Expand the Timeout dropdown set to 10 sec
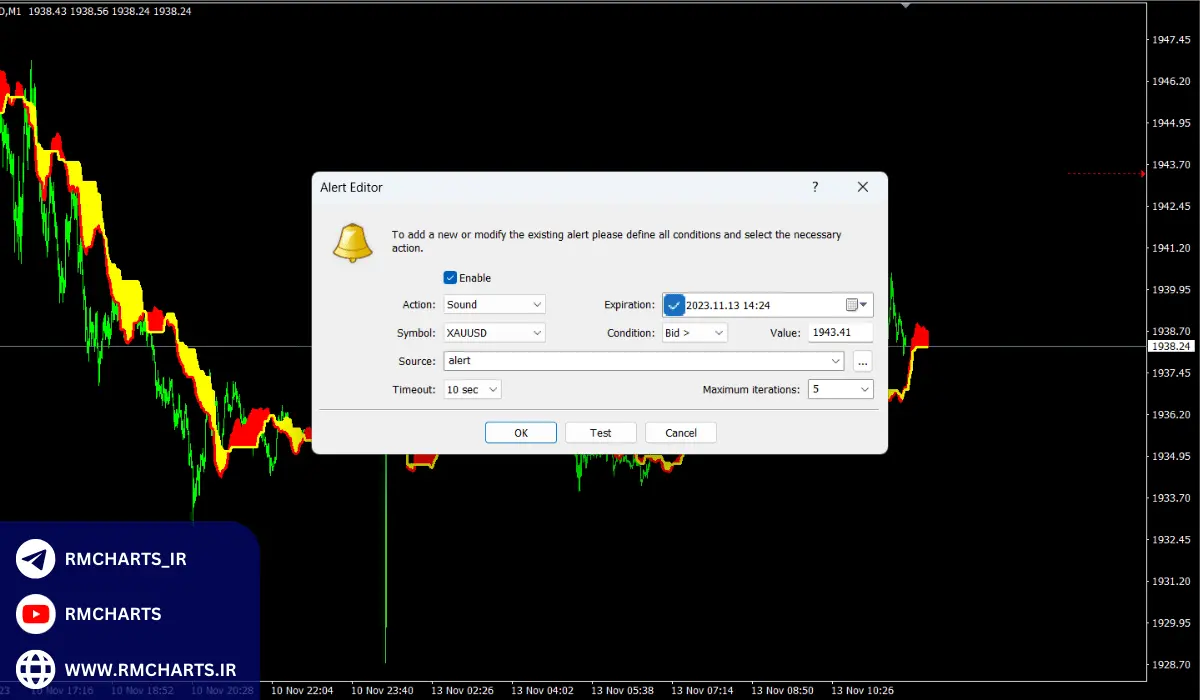 472,389
